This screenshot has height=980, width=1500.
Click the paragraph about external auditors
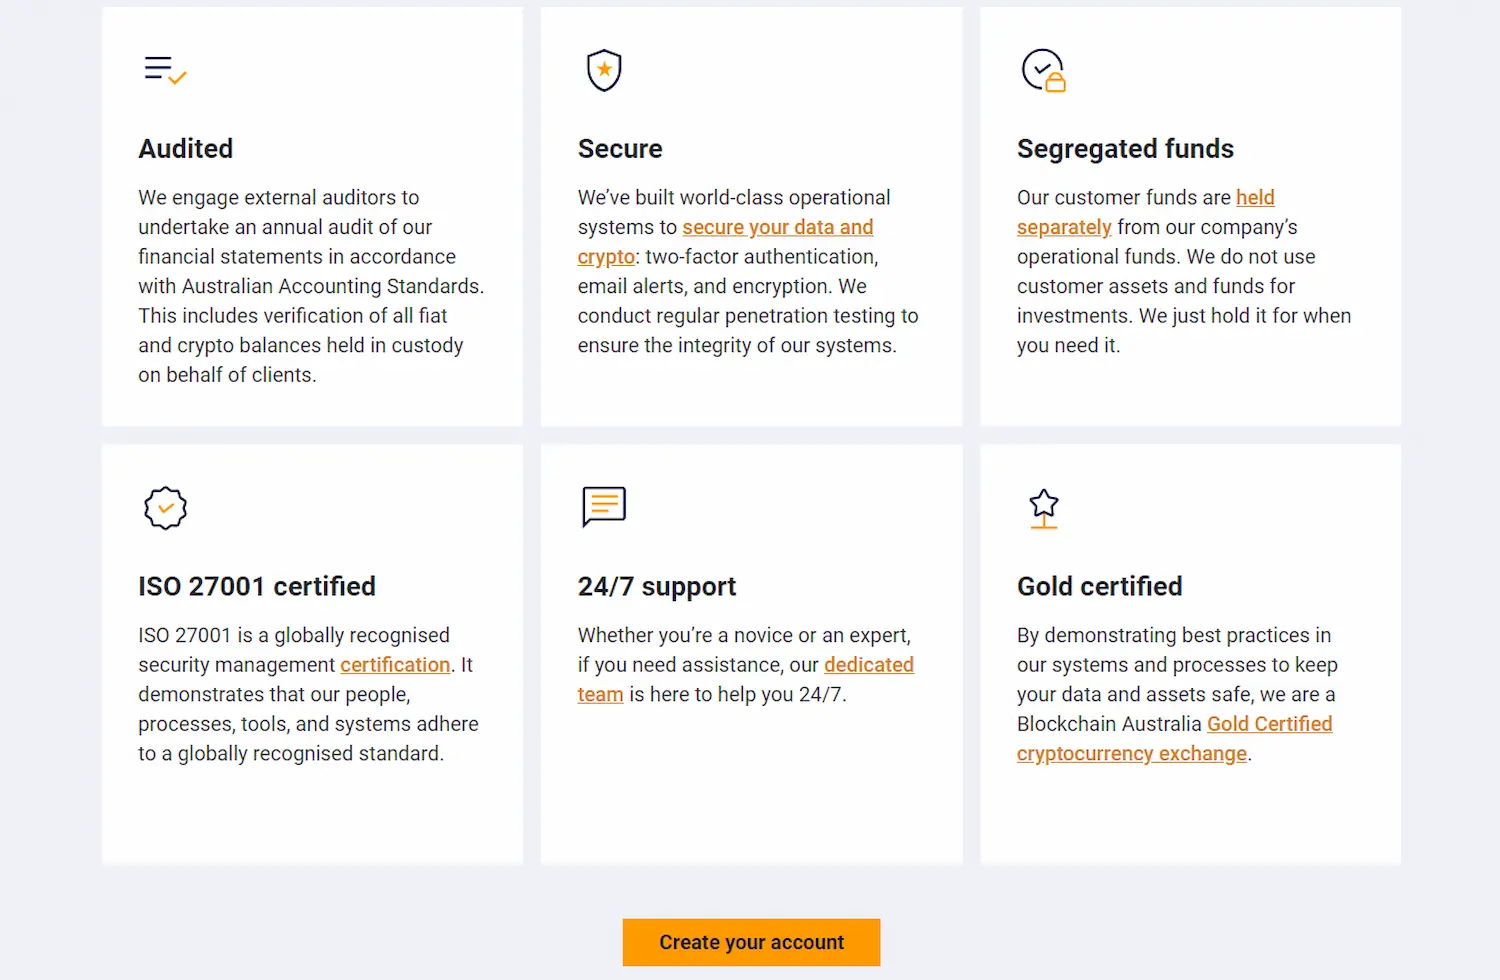pos(310,286)
